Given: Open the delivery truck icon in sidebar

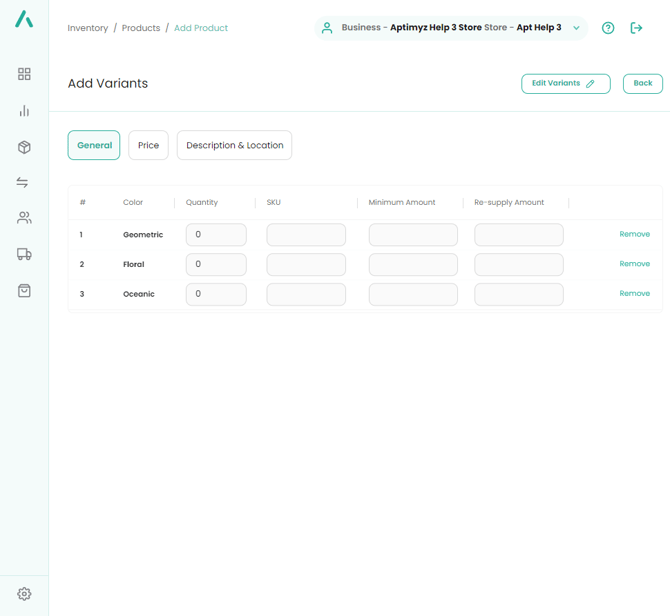Looking at the screenshot, I should coord(24,254).
